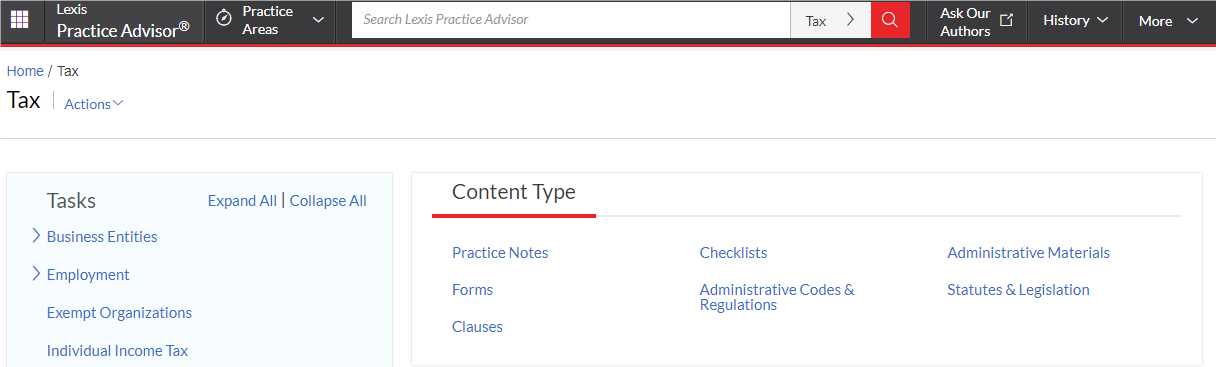The height and width of the screenshot is (367, 1216).
Task: Open Statutes & Legislation link
Action: (1018, 290)
